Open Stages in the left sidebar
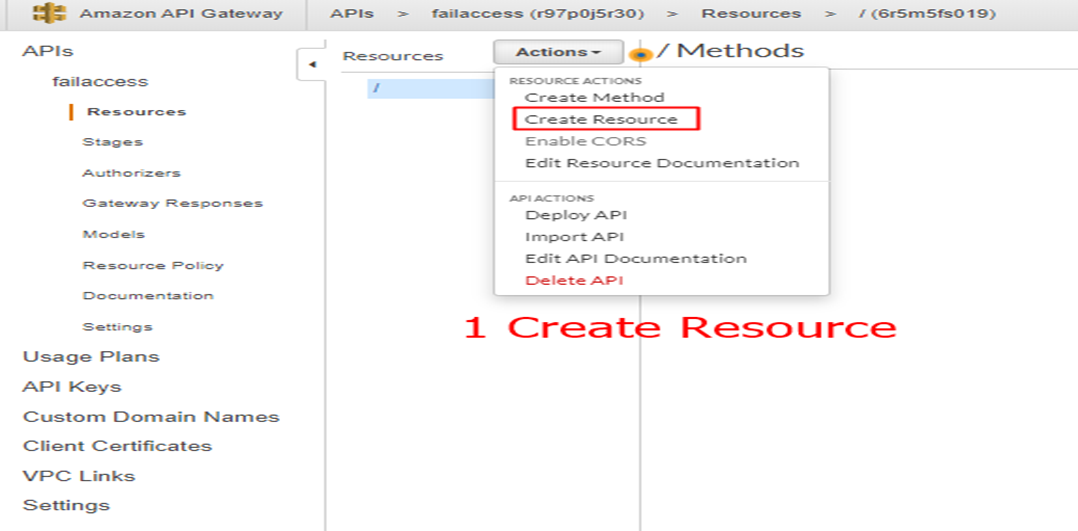The image size is (1078, 531). pos(112,142)
